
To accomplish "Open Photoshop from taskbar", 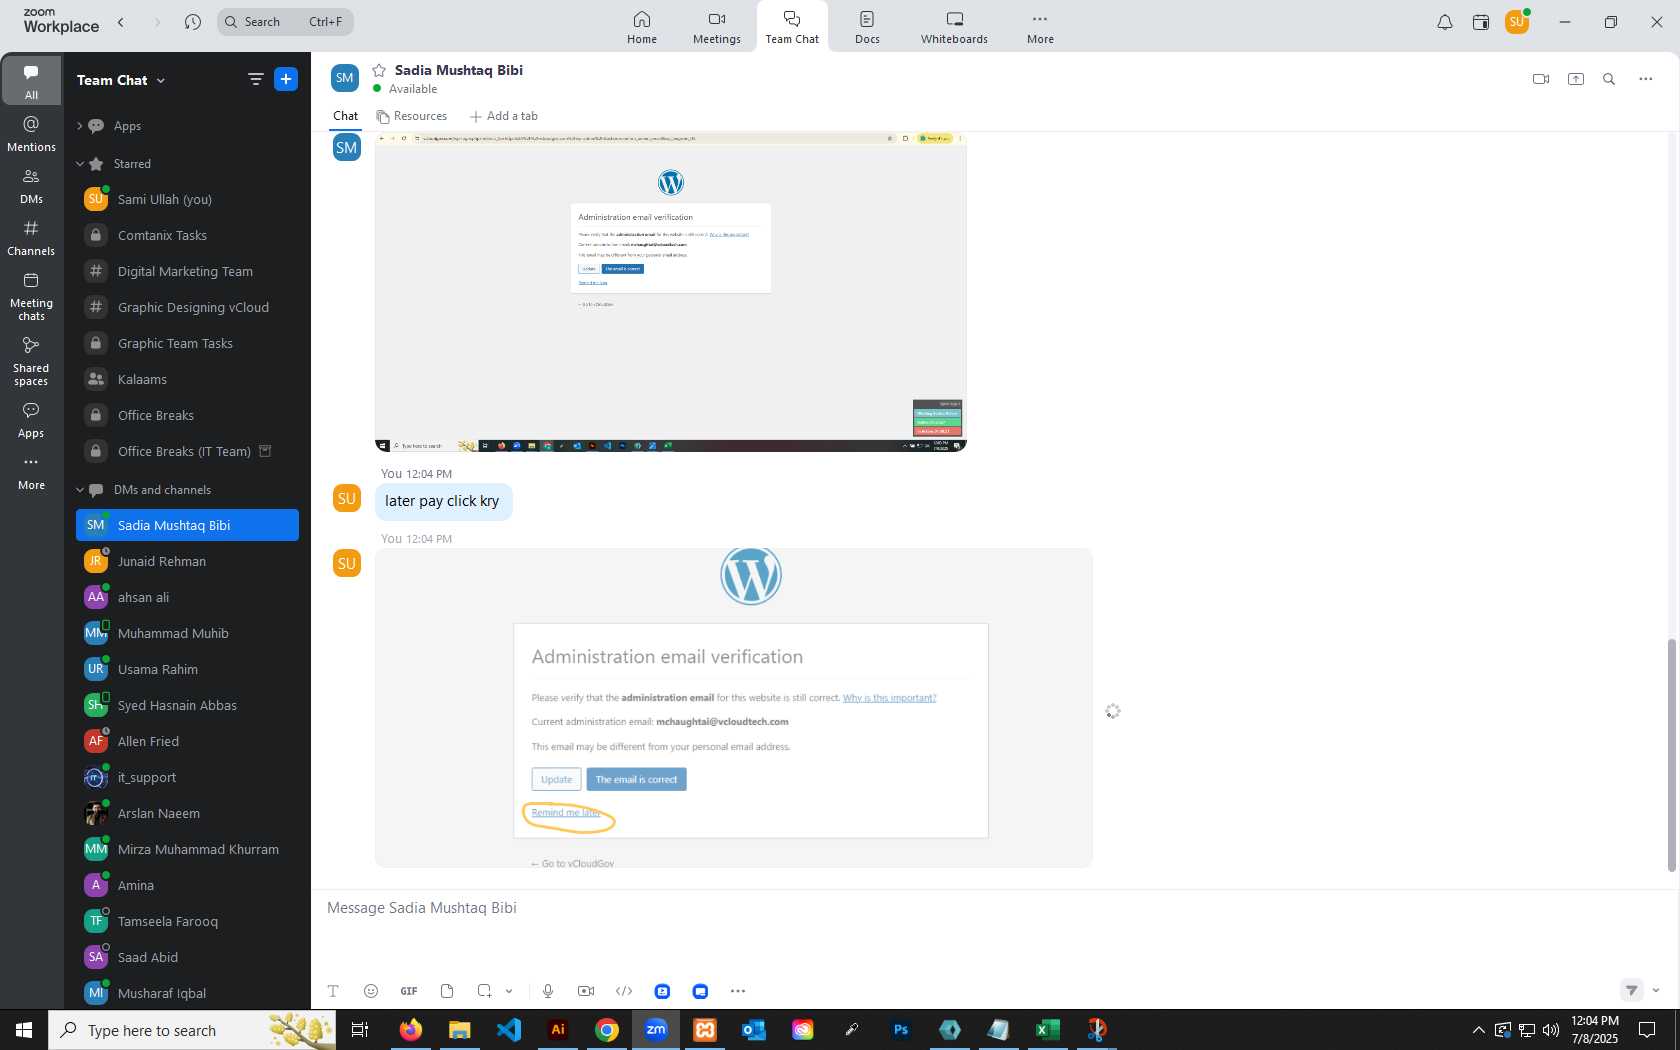I will click(x=900, y=1029).
